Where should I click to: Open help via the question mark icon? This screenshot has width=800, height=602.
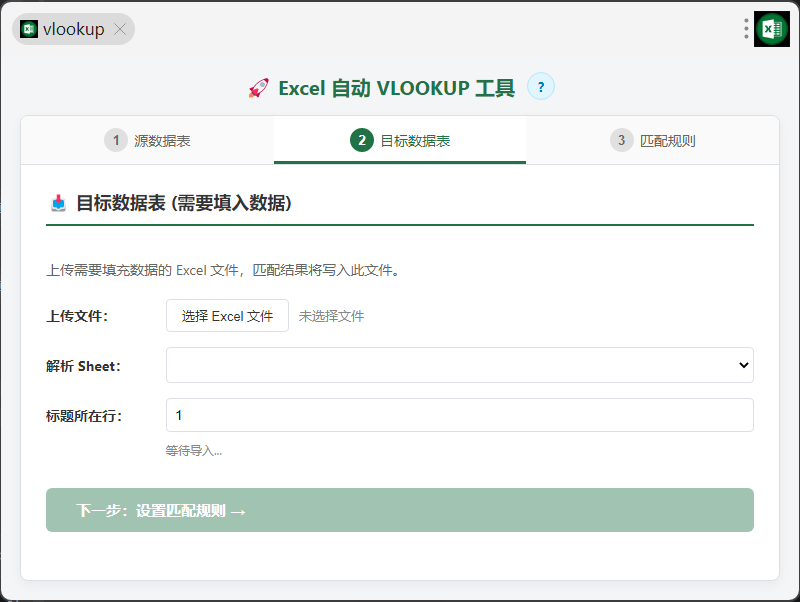541,87
